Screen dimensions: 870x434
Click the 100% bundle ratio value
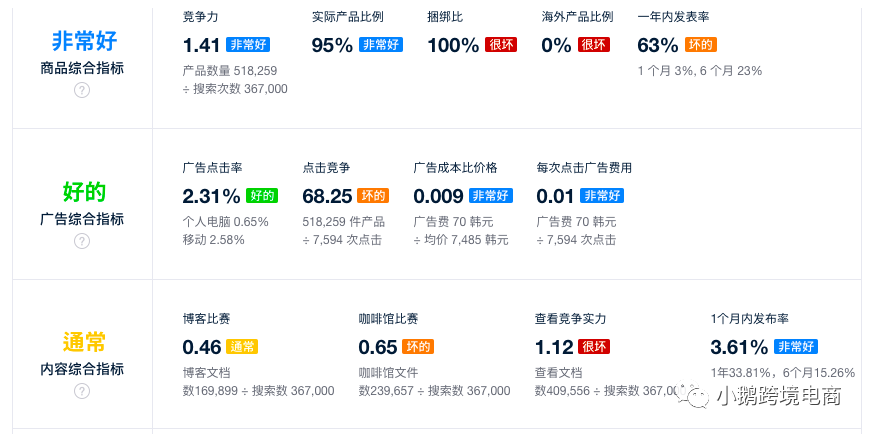pyautogui.click(x=453, y=45)
